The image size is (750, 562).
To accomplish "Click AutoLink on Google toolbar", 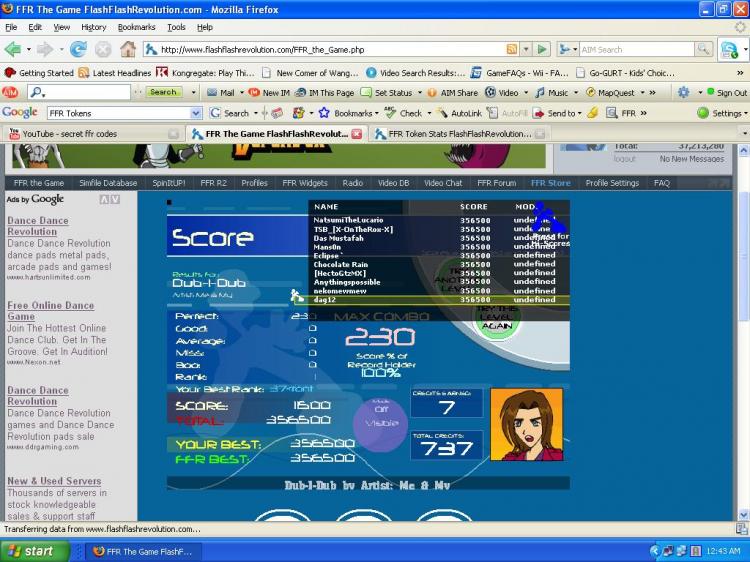I will pyautogui.click(x=460, y=113).
